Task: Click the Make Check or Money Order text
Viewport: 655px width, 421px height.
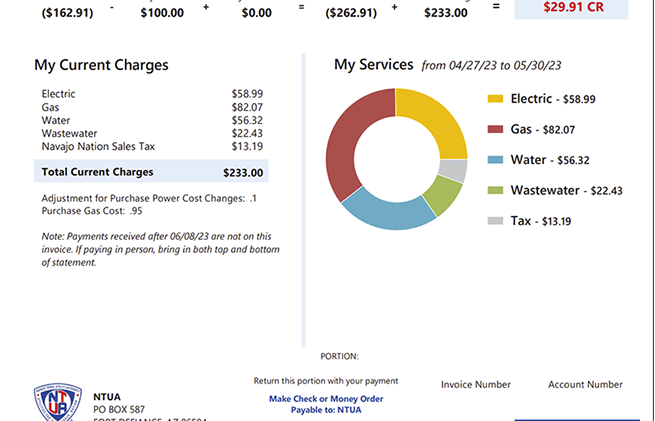Action: [x=326, y=398]
